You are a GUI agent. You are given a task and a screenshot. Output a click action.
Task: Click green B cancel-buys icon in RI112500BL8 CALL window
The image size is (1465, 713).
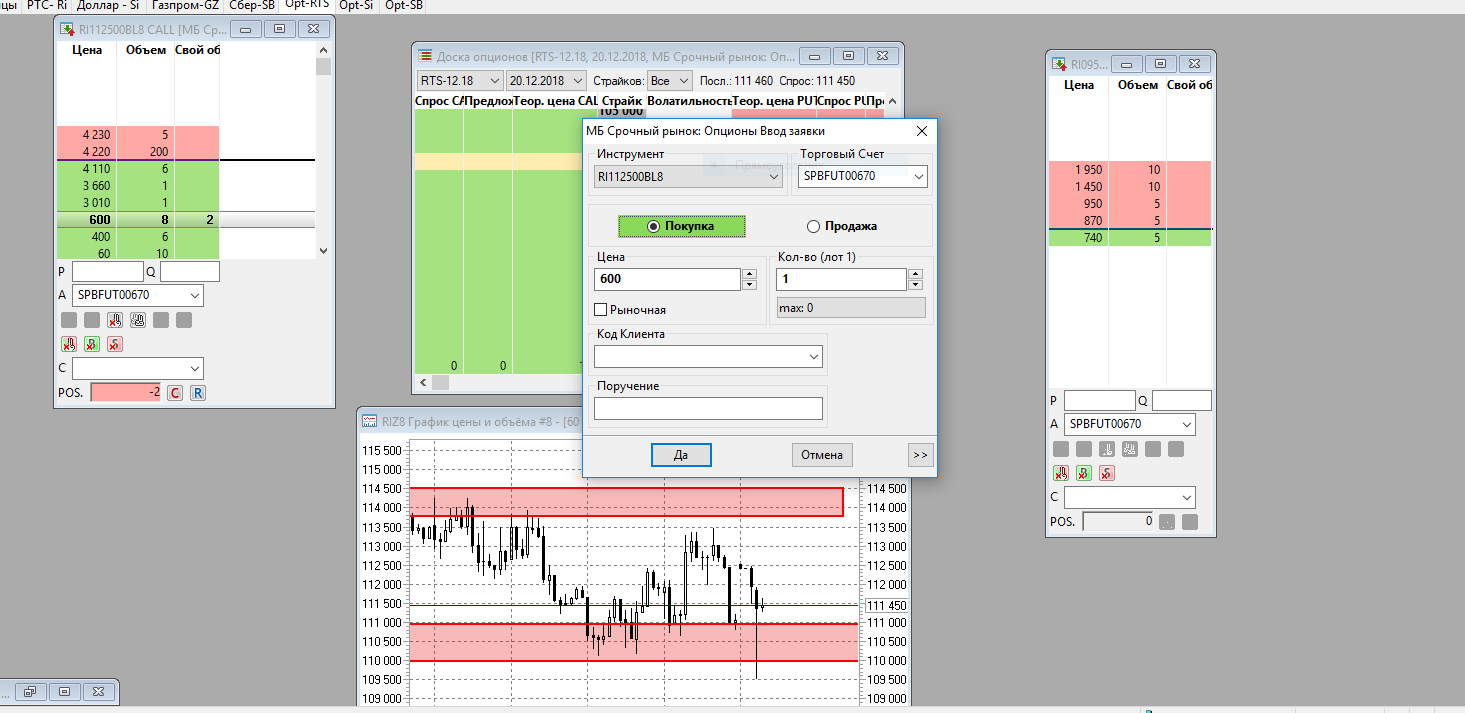[91, 345]
